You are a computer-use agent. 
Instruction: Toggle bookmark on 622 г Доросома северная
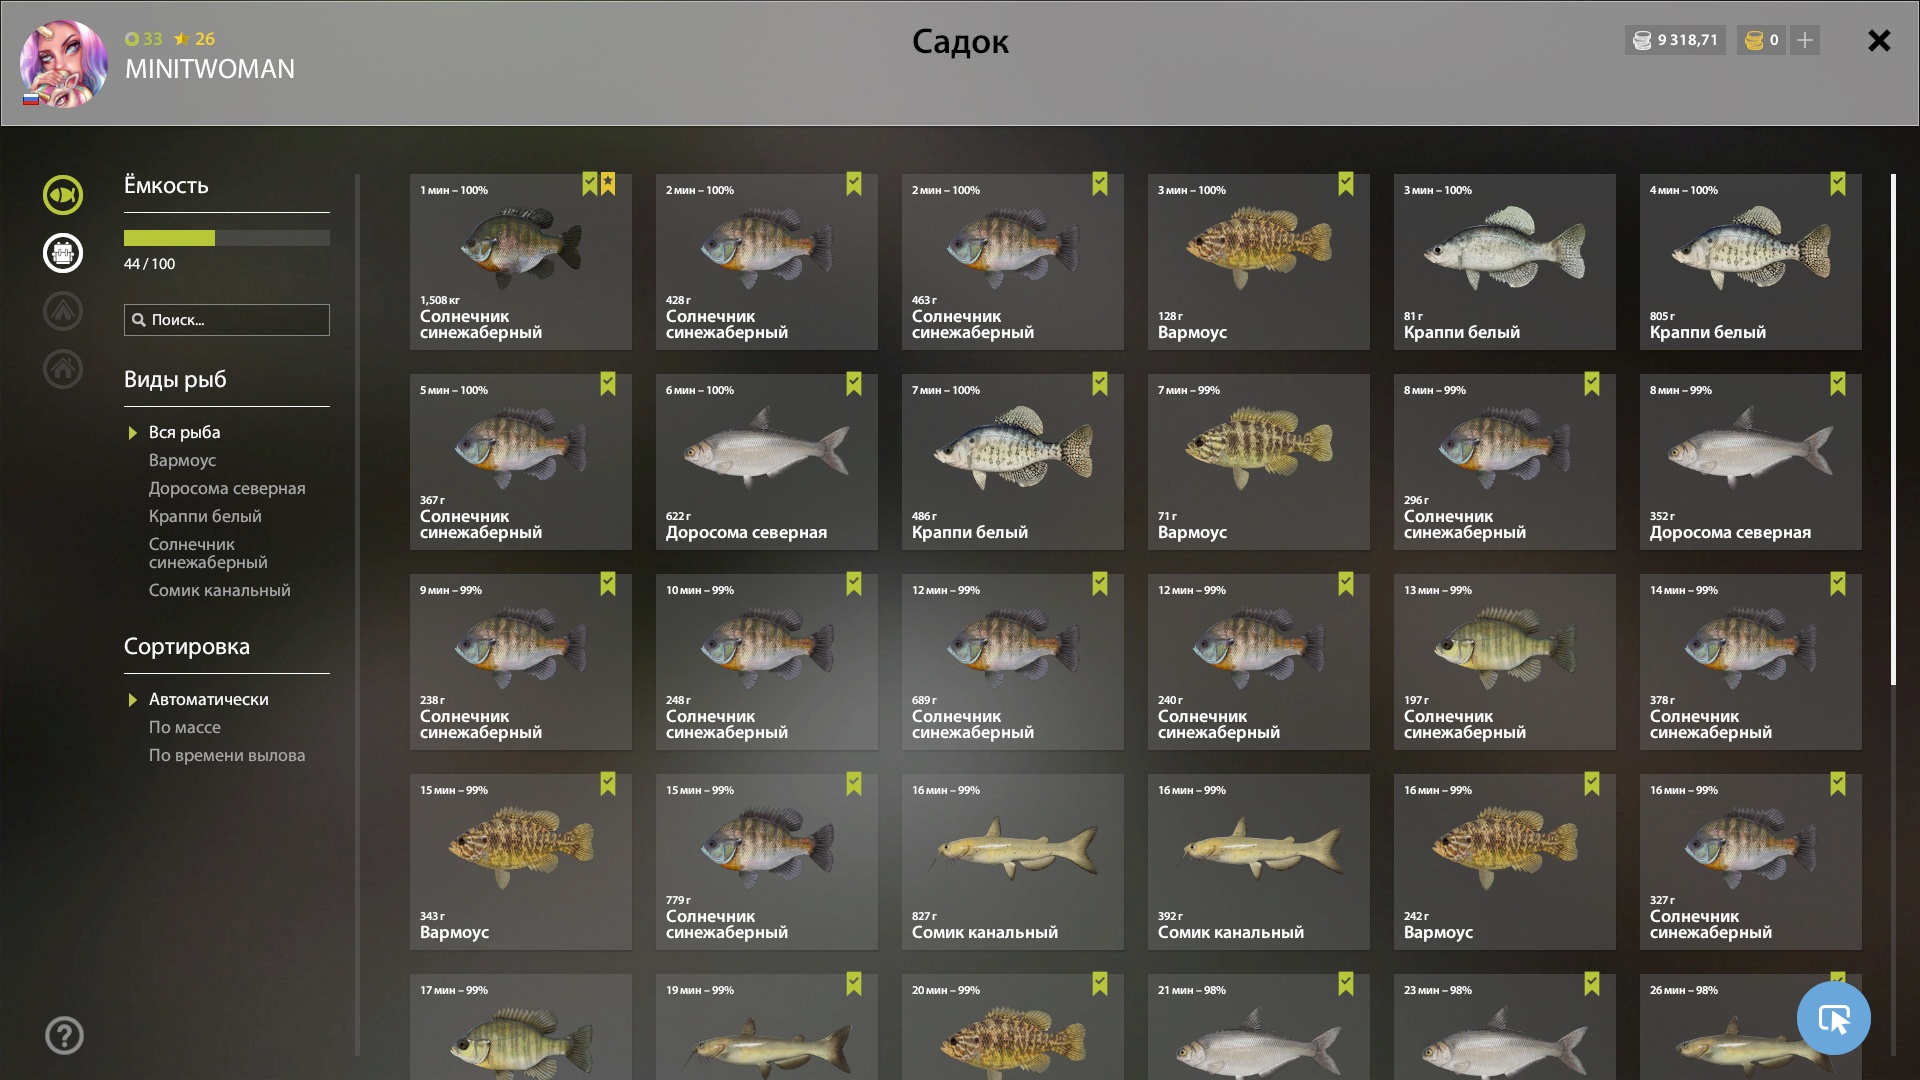(x=854, y=384)
